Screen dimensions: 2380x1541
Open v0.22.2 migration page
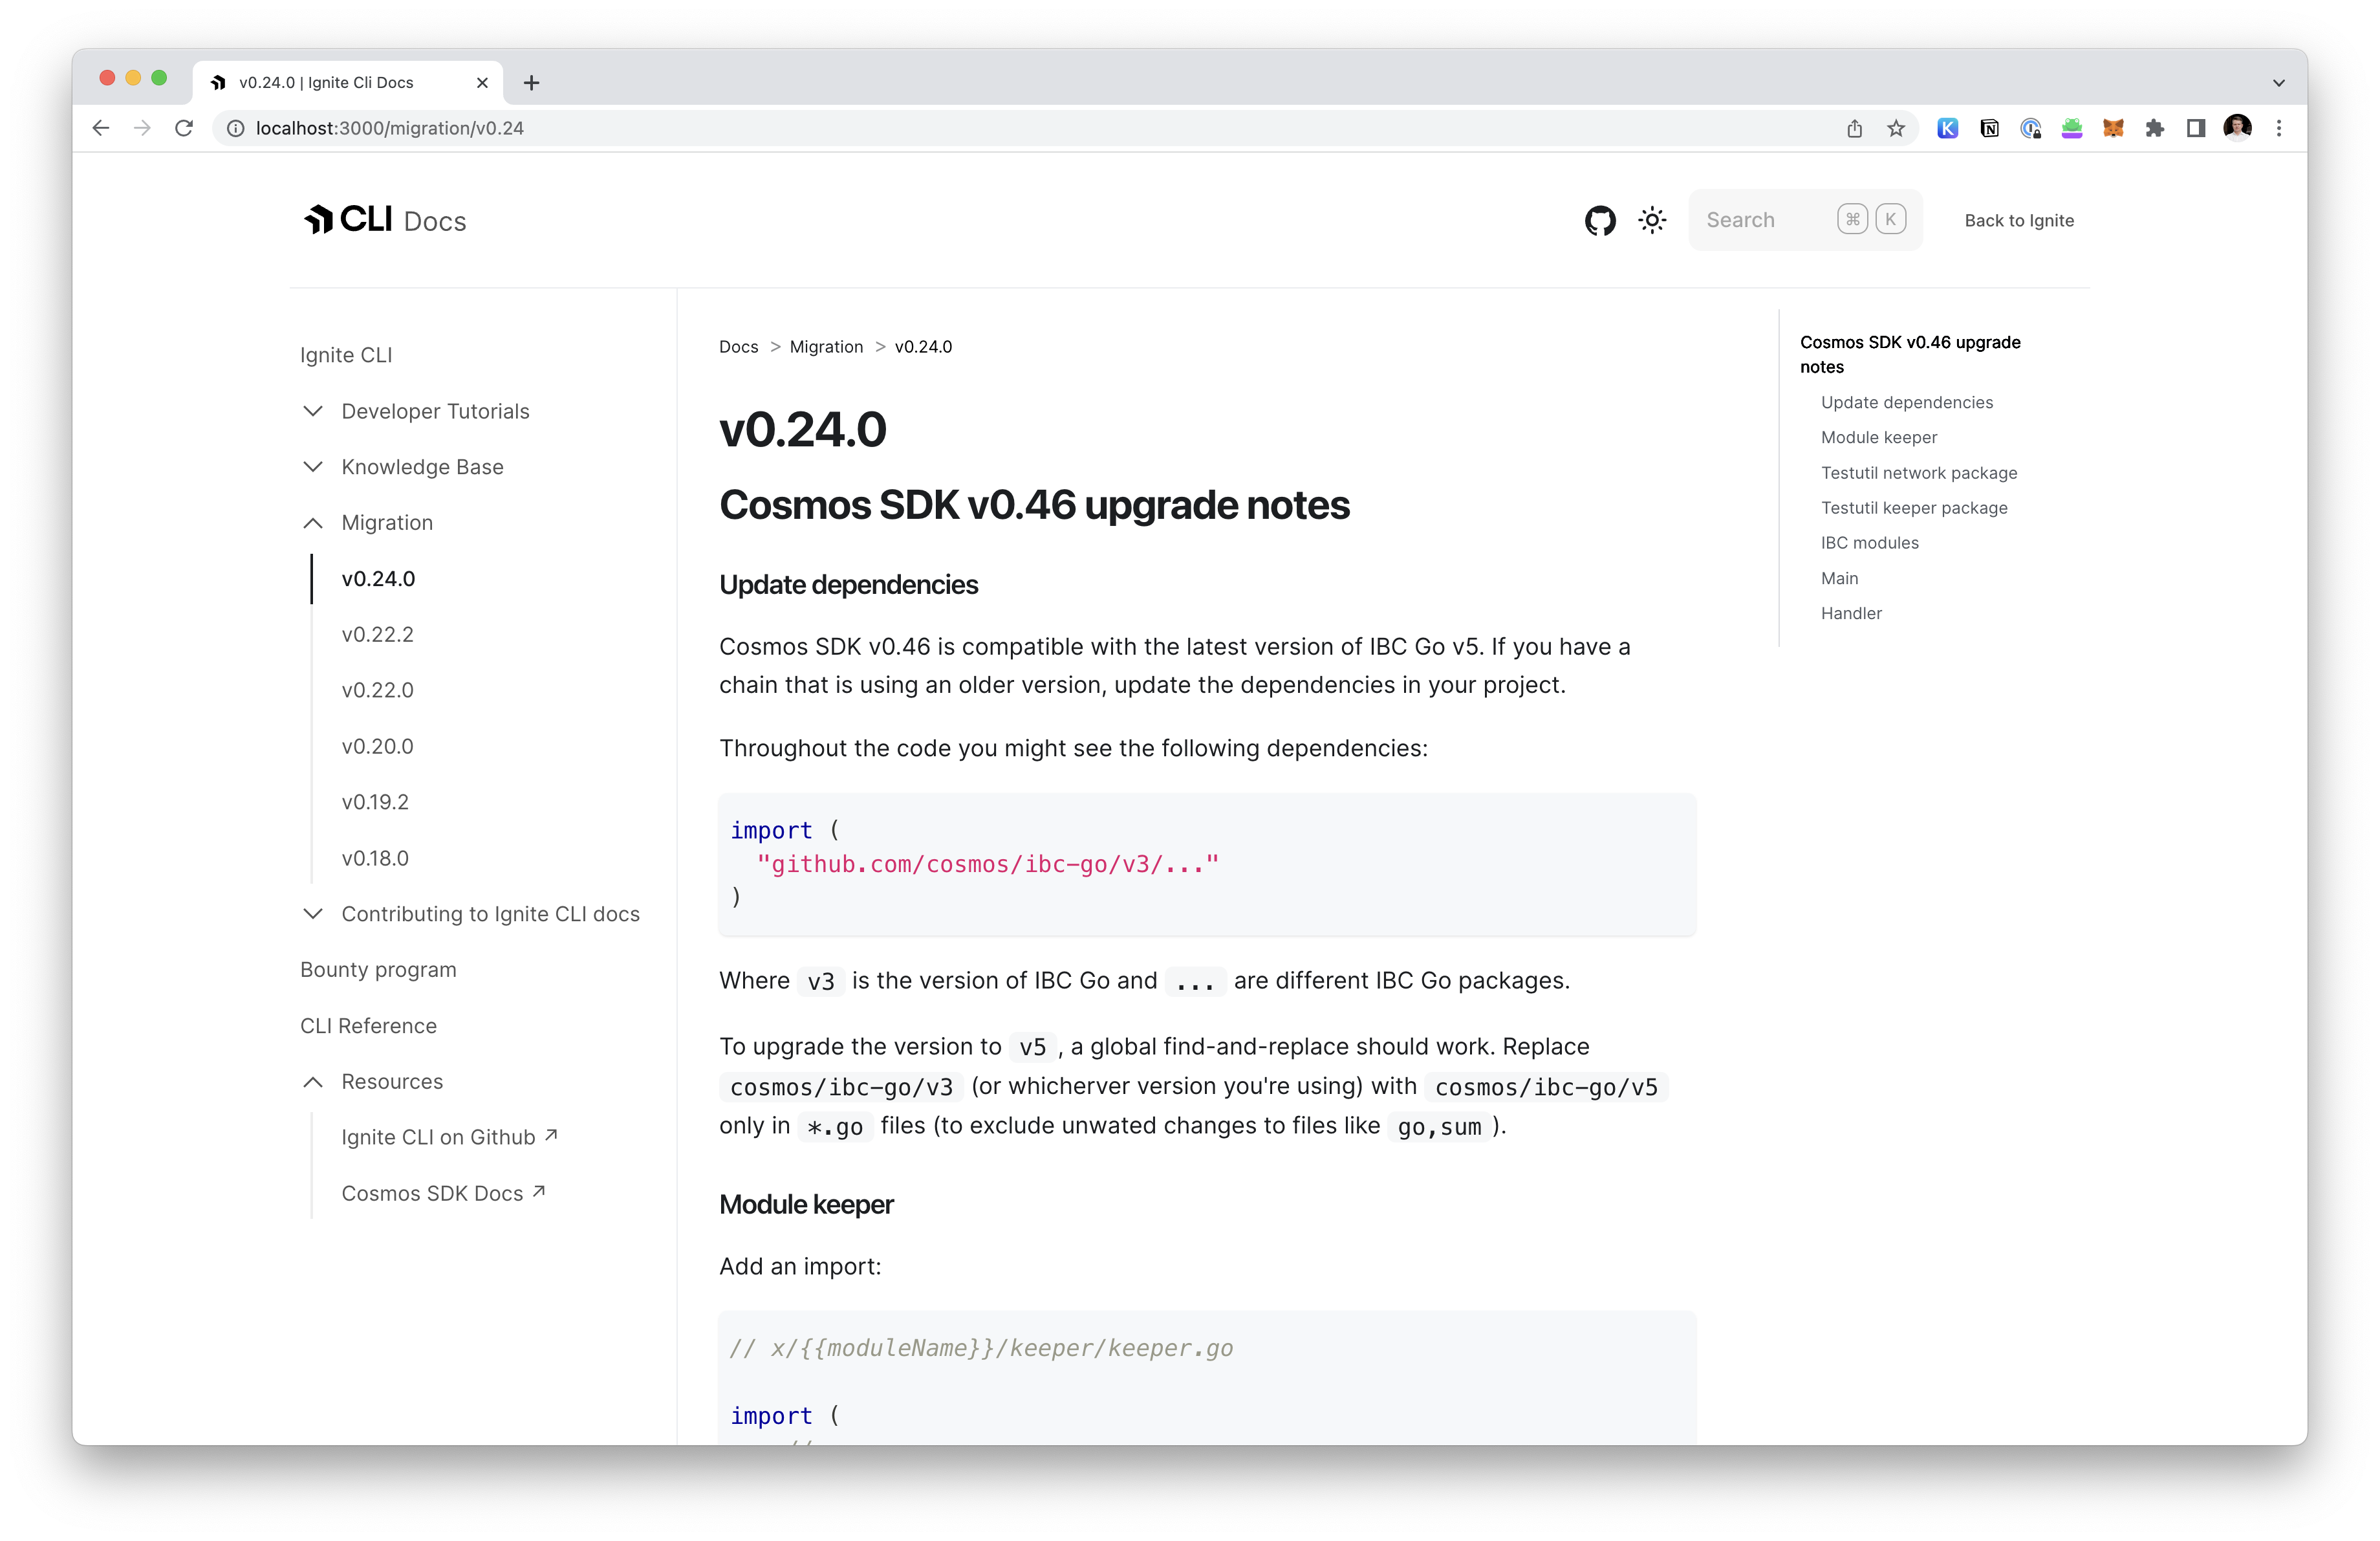pos(377,634)
